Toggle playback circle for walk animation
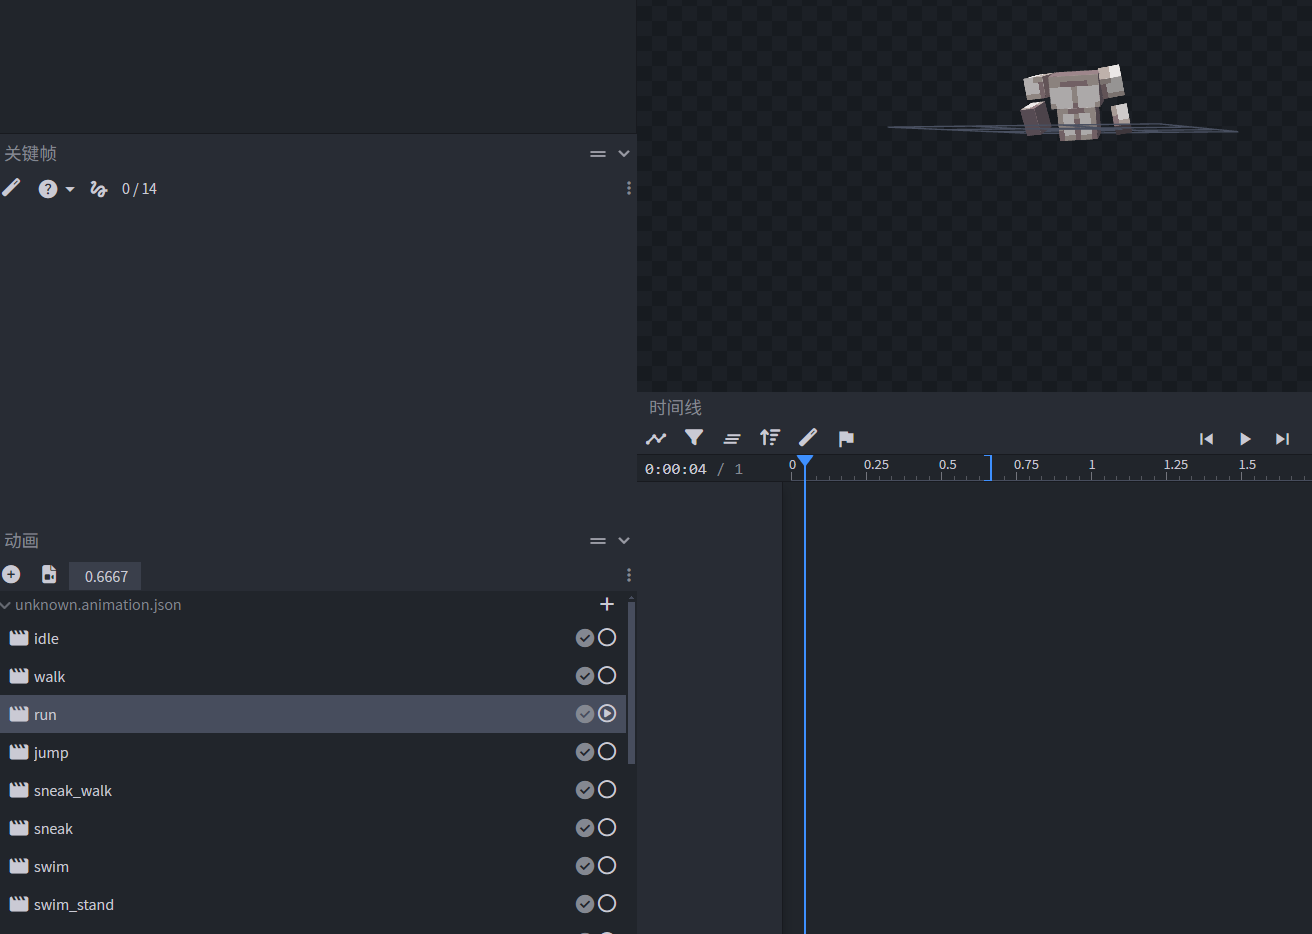The height and width of the screenshot is (934, 1312). tap(607, 676)
